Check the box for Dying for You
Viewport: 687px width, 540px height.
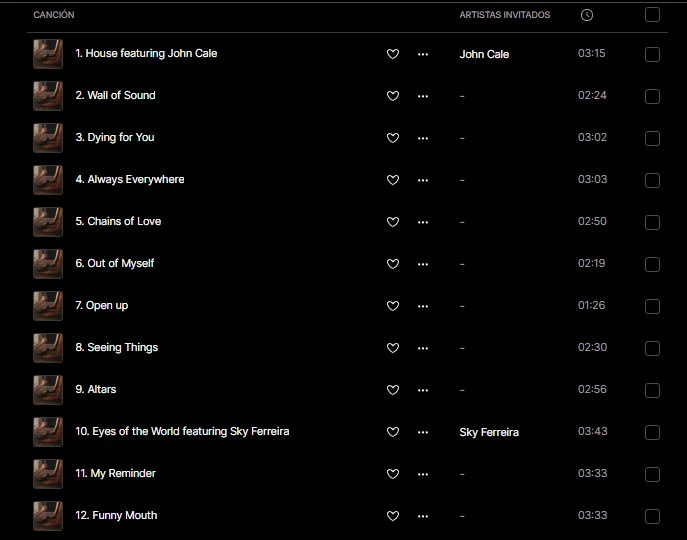(653, 138)
